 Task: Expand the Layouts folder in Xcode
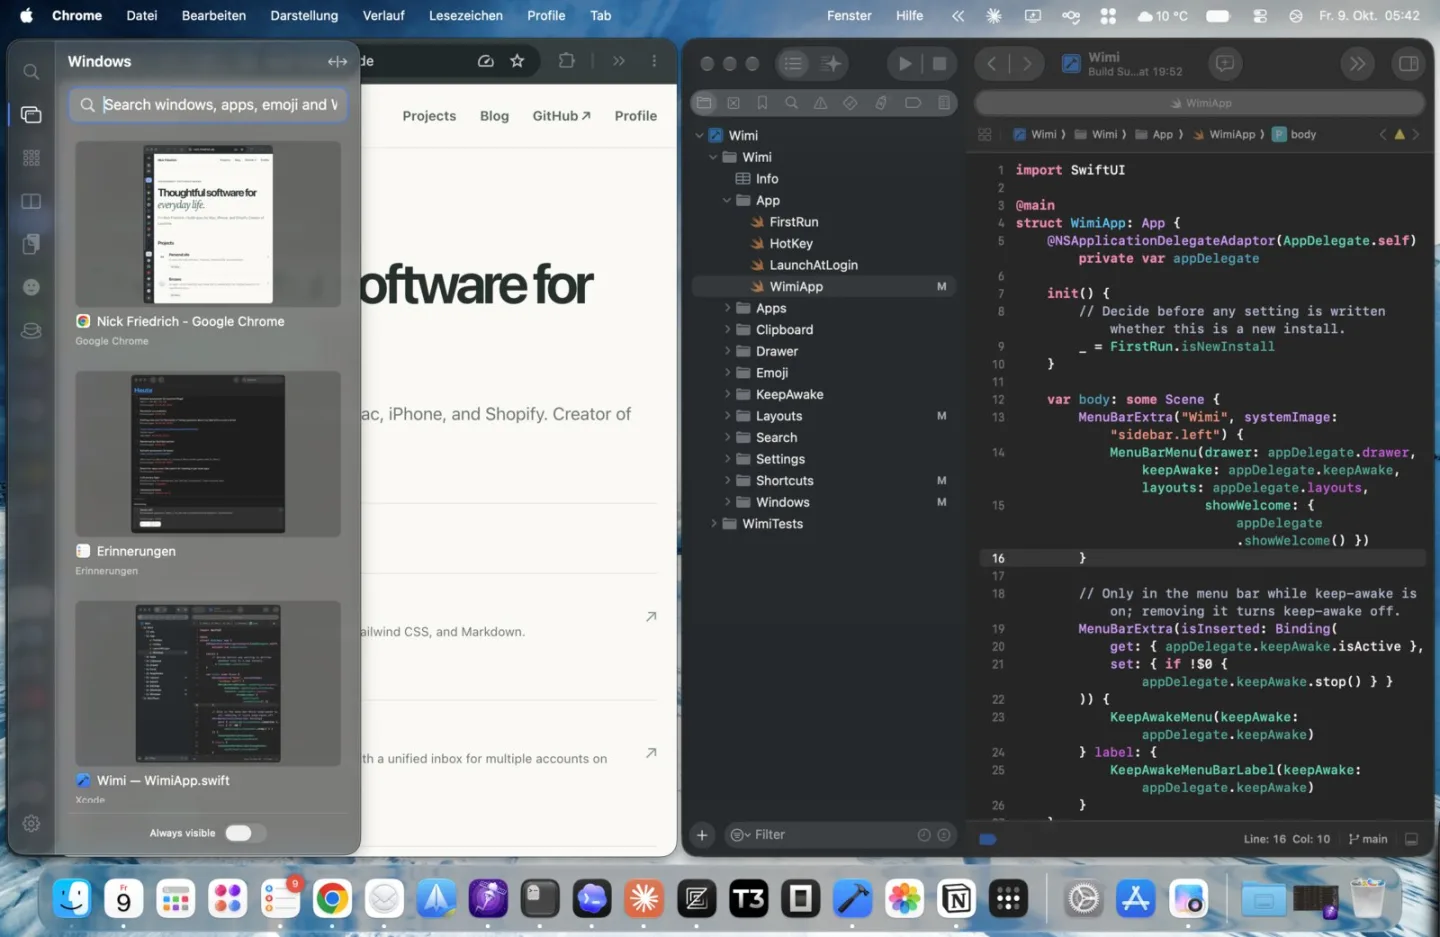tap(727, 416)
